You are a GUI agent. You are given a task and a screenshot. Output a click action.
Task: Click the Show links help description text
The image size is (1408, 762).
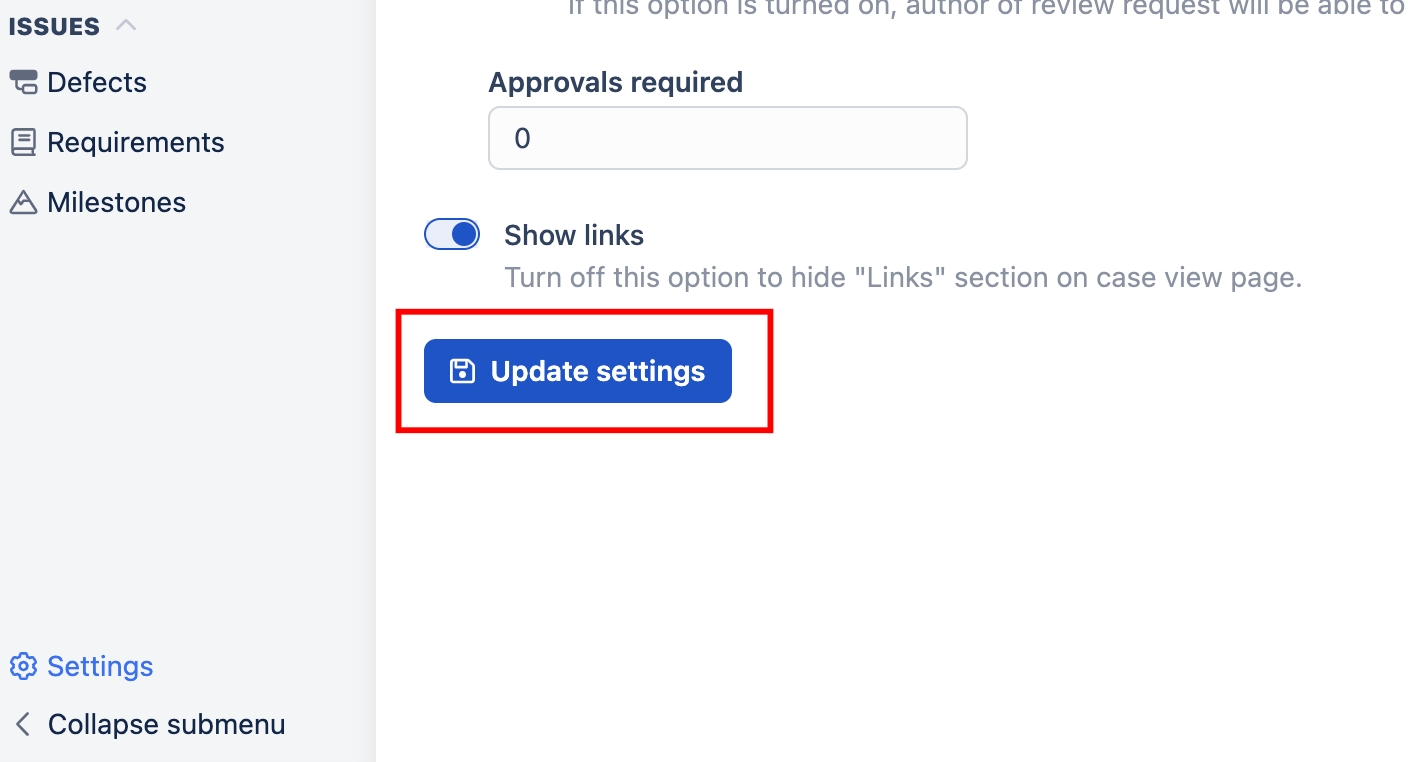(x=903, y=277)
